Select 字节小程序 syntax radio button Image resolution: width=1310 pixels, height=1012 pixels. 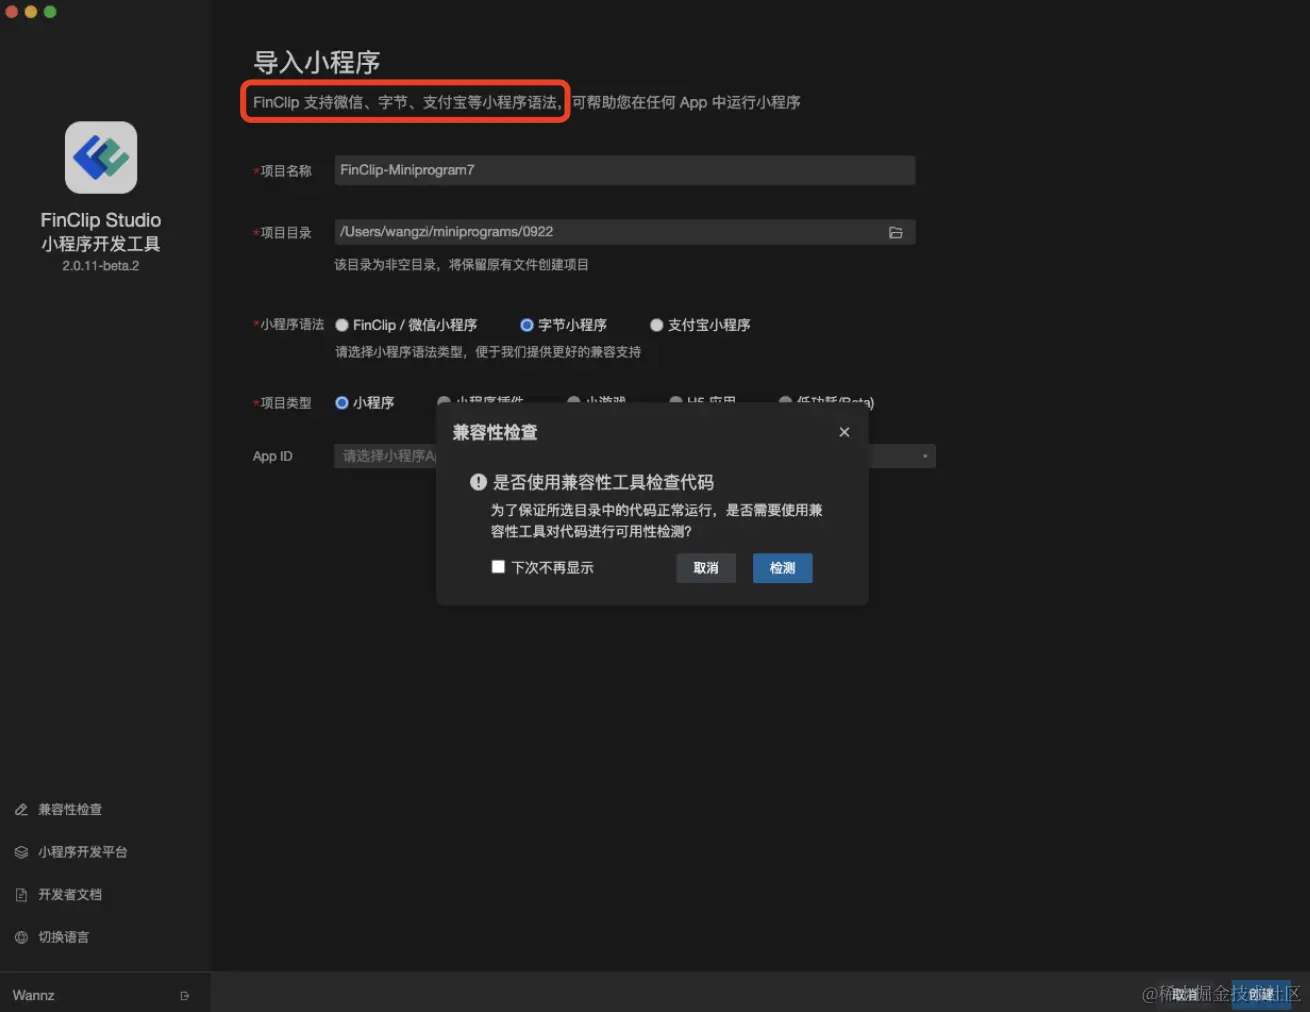point(526,325)
